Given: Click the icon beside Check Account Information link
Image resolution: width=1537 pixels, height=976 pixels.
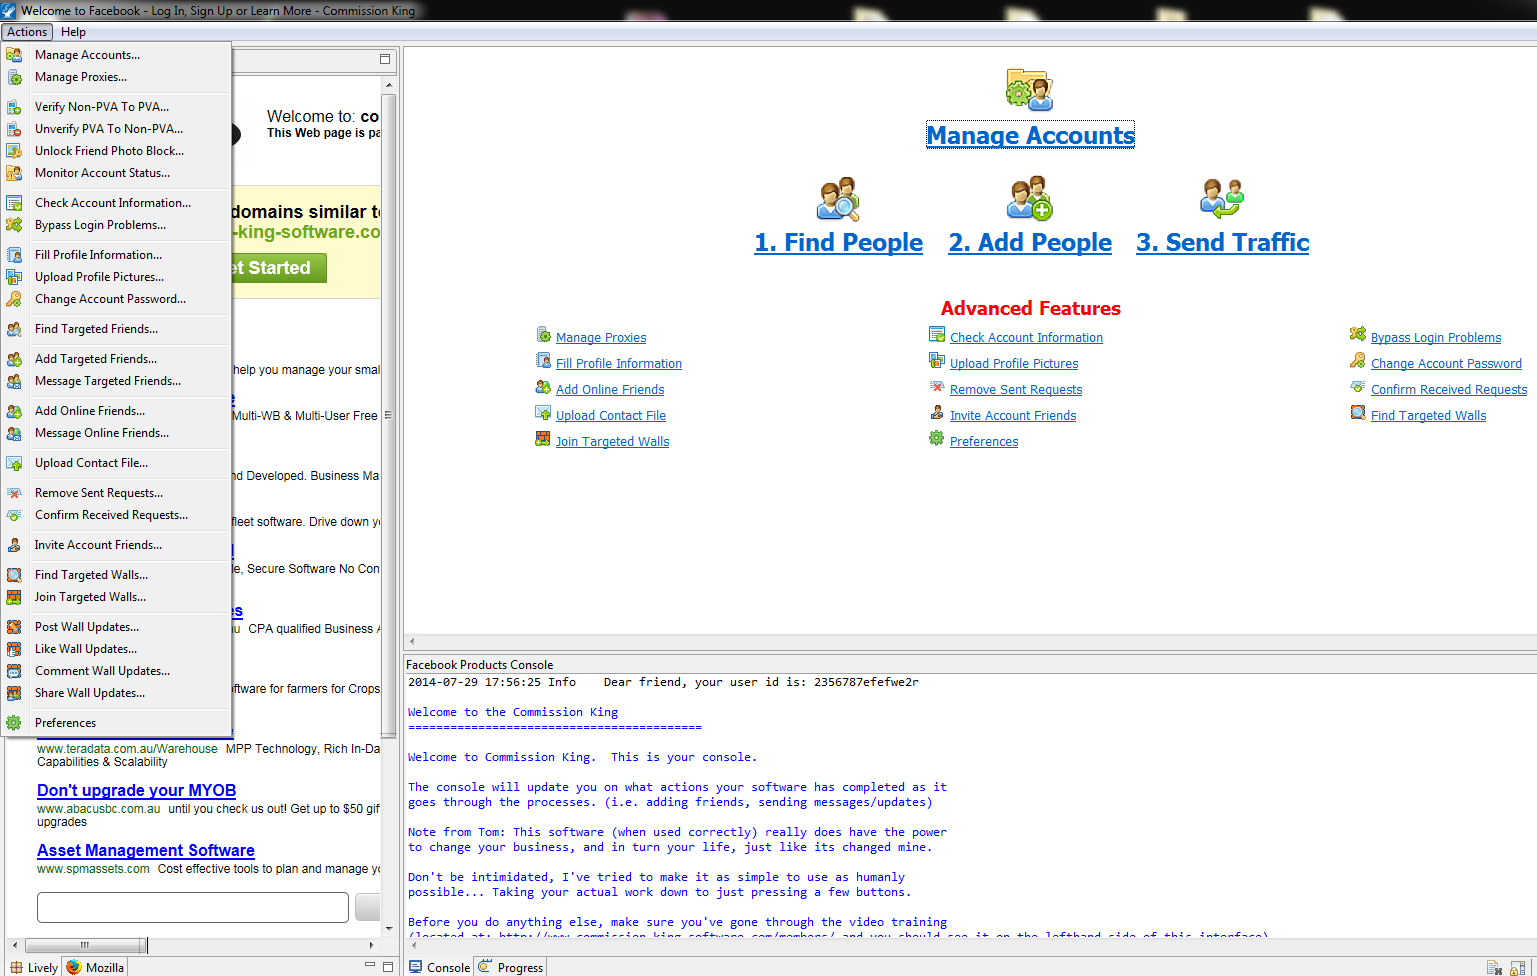Looking at the screenshot, I should [937, 334].
